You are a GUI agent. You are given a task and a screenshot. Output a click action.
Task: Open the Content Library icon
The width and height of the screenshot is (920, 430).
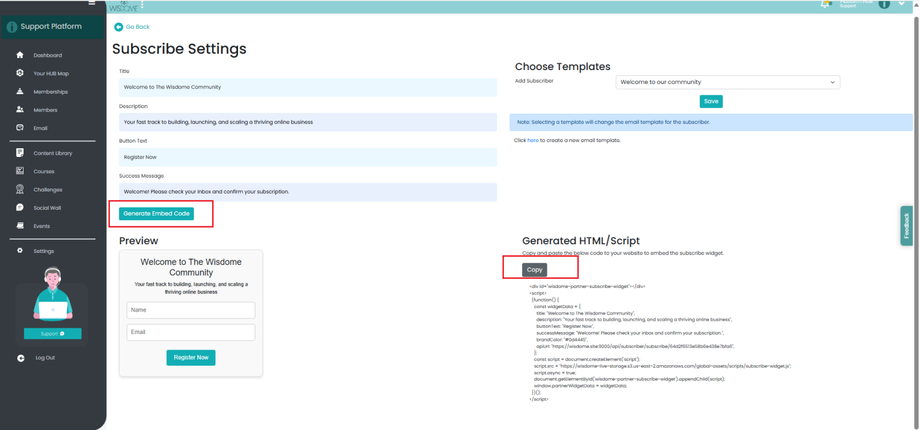pyautogui.click(x=20, y=153)
